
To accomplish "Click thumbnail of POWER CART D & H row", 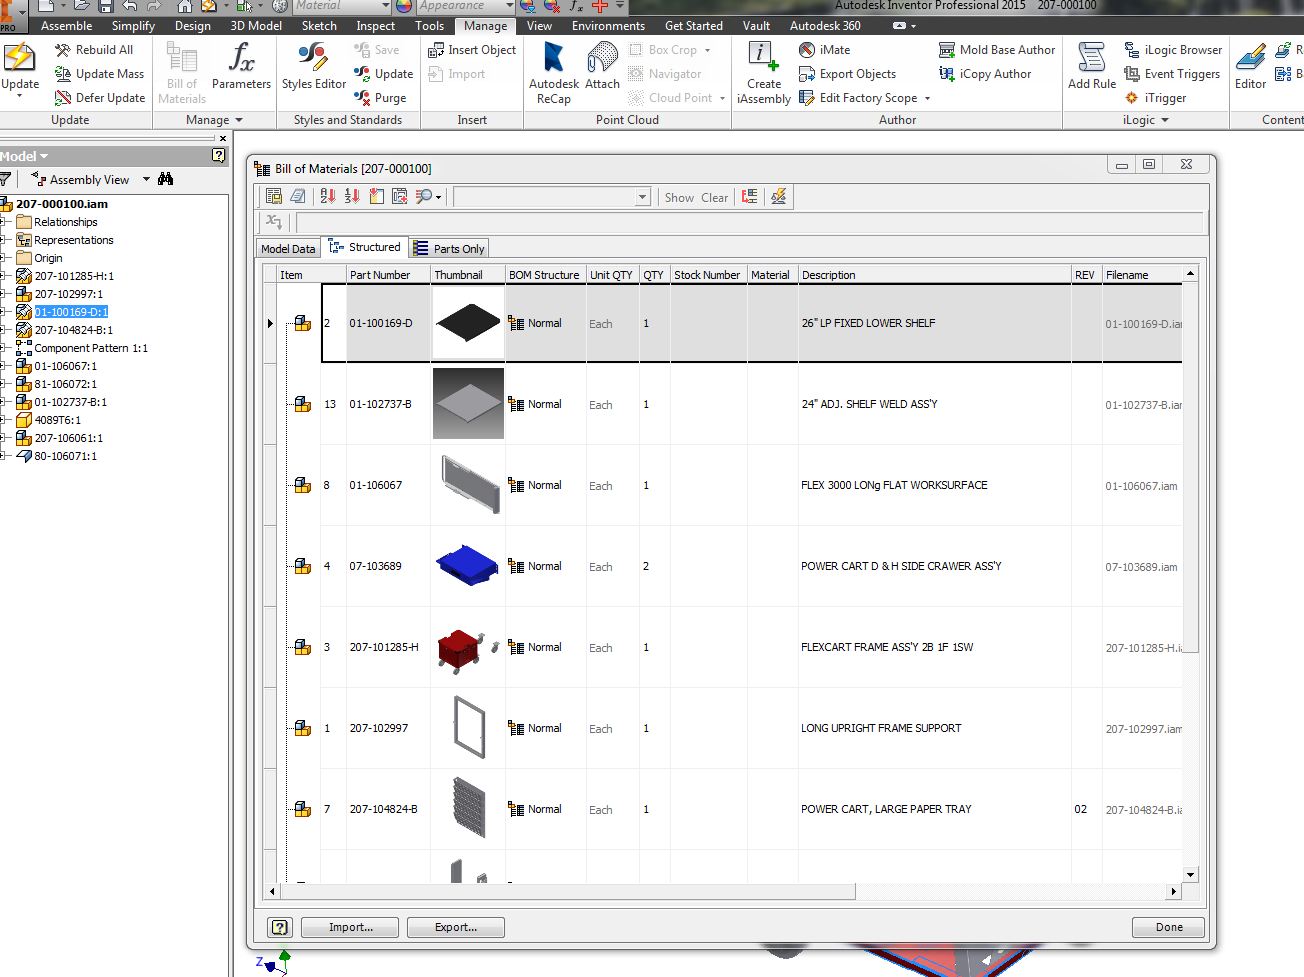I will pyautogui.click(x=468, y=566).
